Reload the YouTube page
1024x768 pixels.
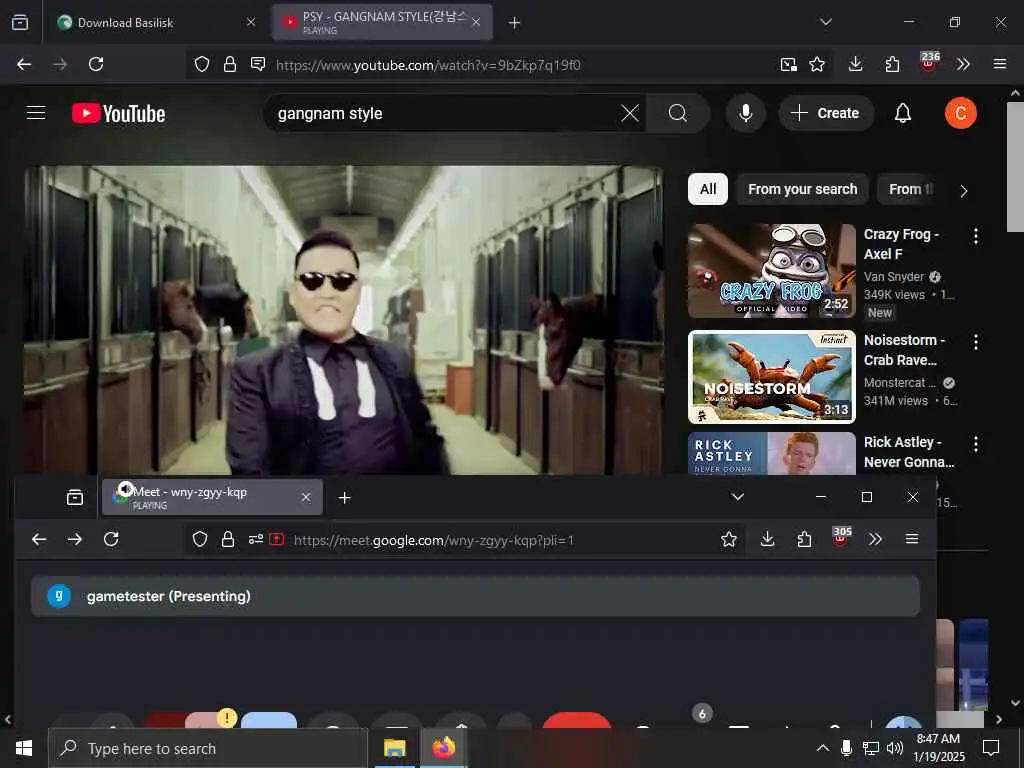pos(96,64)
